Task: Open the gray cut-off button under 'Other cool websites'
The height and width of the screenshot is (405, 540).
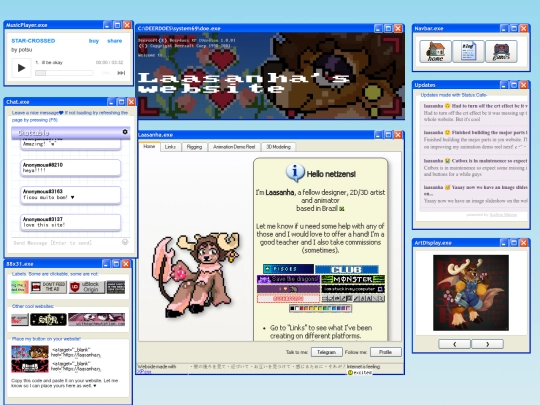Action: coord(20,320)
